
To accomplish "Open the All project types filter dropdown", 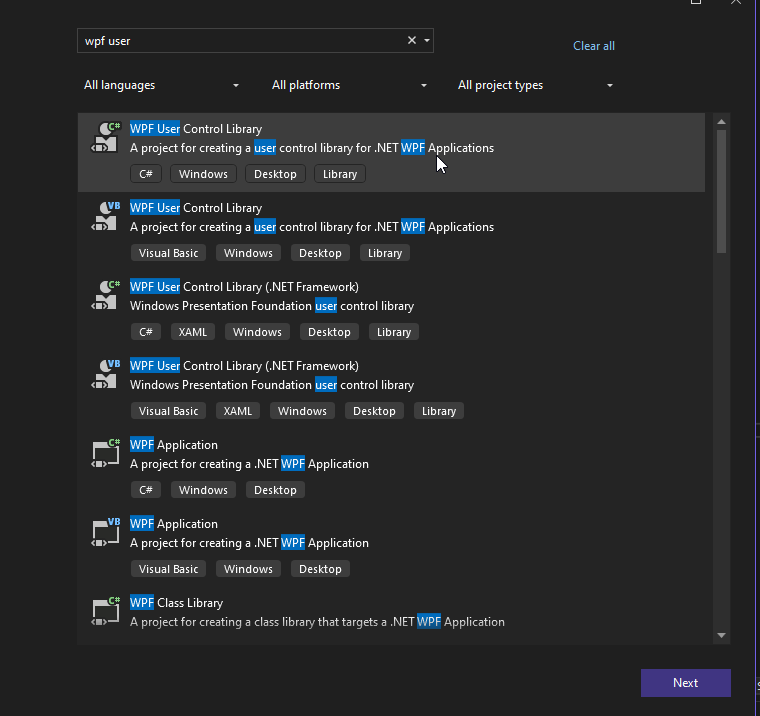I will (x=535, y=85).
